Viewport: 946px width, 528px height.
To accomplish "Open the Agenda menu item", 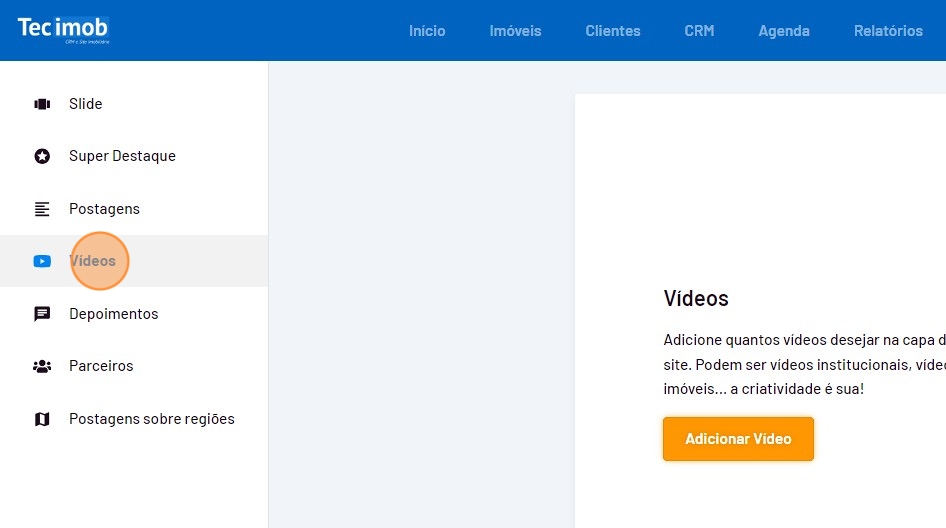I will (x=784, y=31).
